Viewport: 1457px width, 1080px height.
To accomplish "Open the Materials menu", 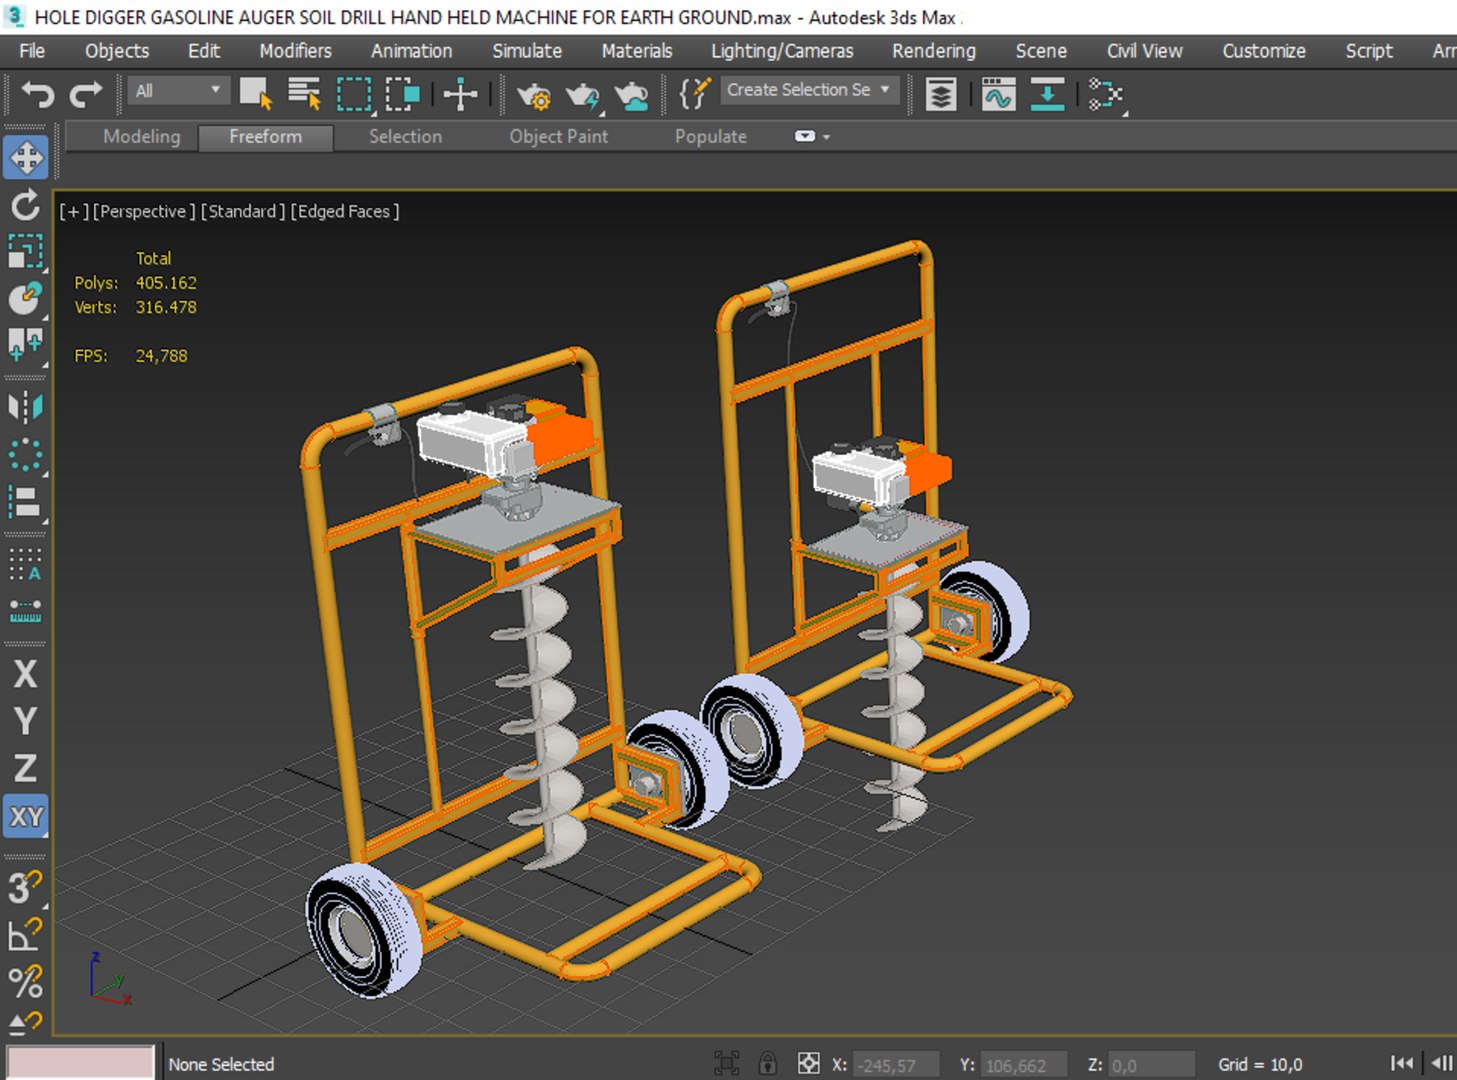I will (x=637, y=51).
